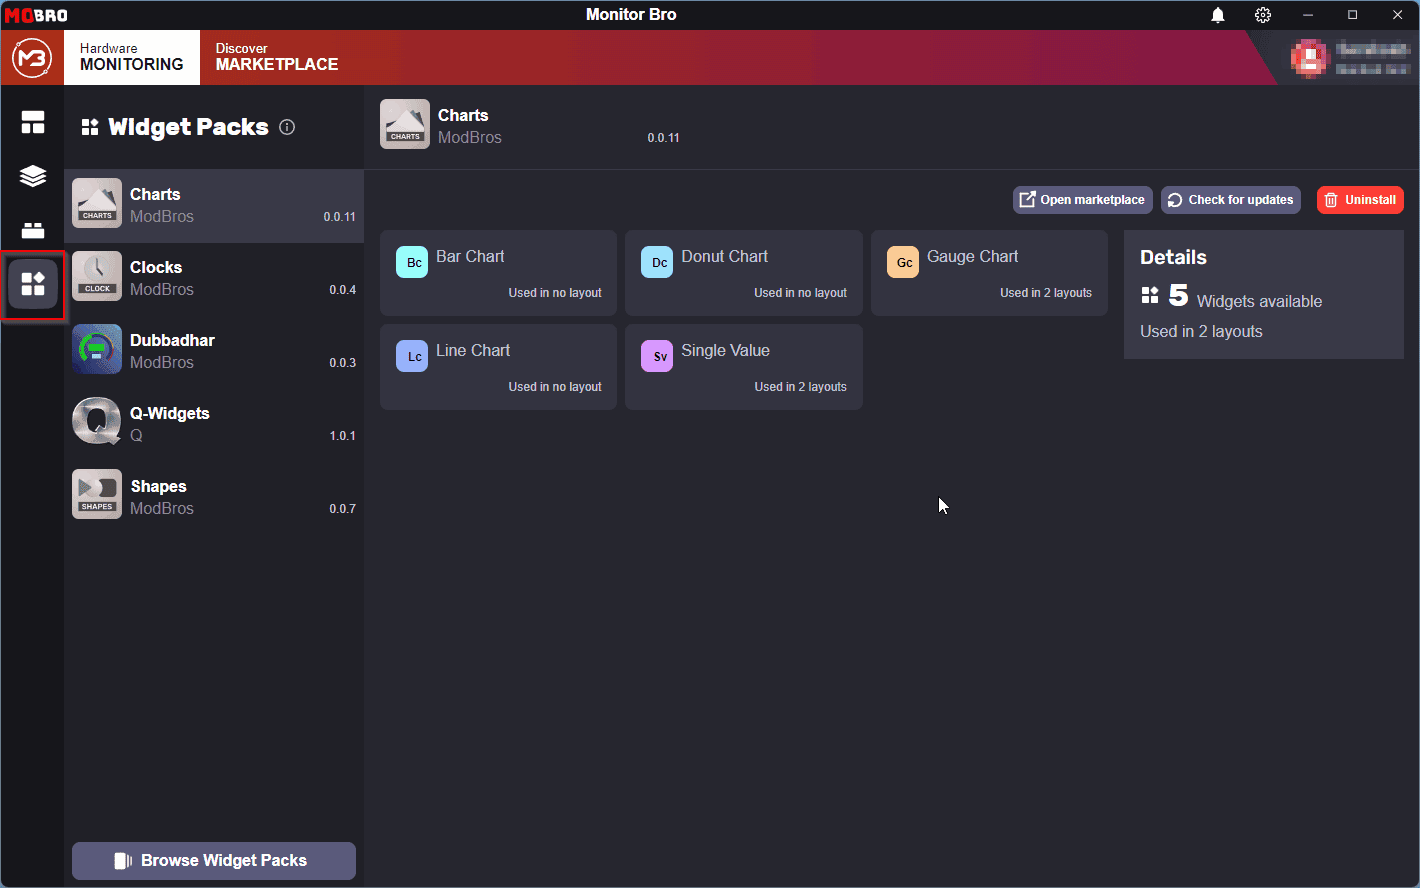This screenshot has width=1420, height=888.
Task: Minimize the Monitor Bro window
Action: tap(1308, 15)
